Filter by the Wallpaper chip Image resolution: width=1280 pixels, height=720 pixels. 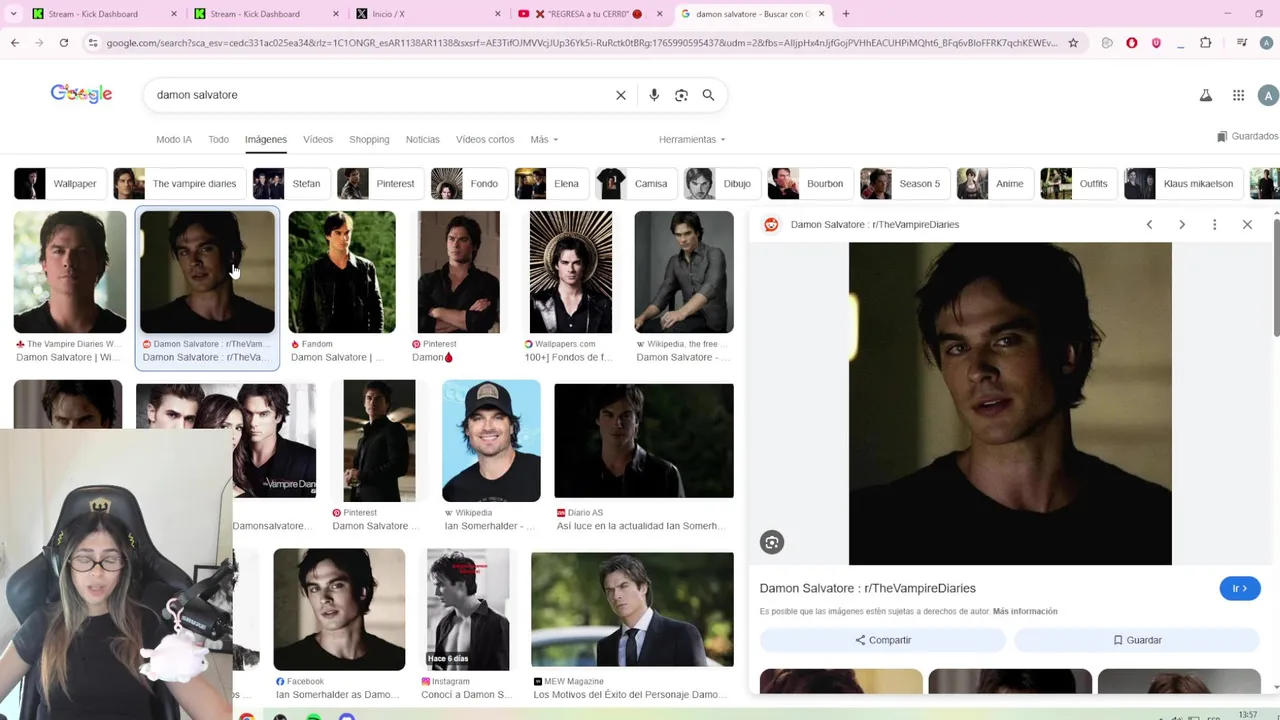coord(59,184)
